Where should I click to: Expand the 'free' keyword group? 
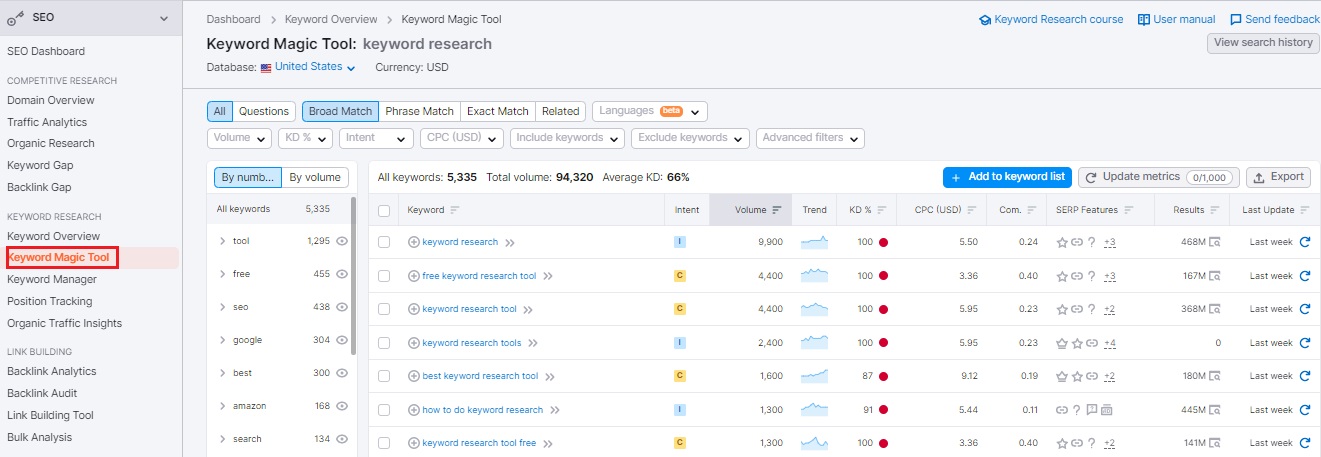tap(222, 274)
